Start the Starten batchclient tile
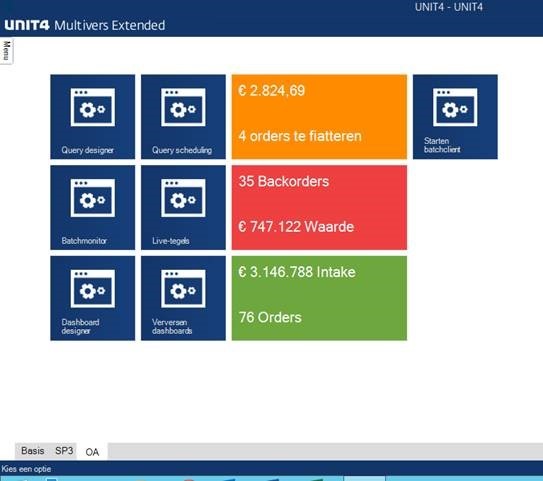 (455, 117)
